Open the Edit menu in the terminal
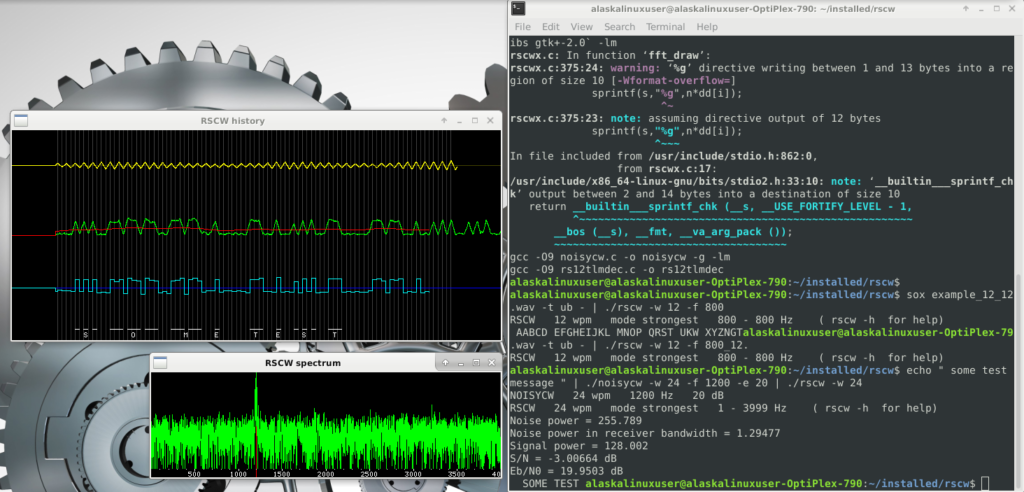The image size is (1024, 492). click(550, 26)
